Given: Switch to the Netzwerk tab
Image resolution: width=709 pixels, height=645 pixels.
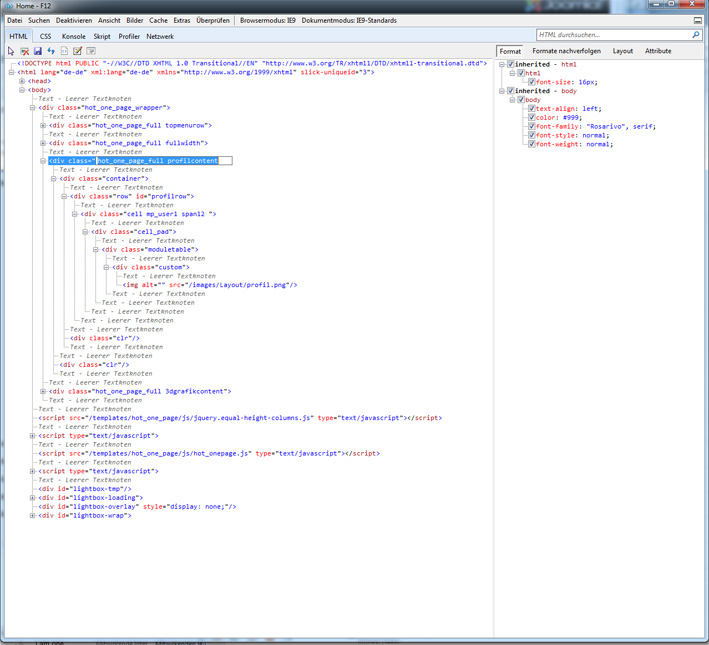Looking at the screenshot, I should point(160,36).
